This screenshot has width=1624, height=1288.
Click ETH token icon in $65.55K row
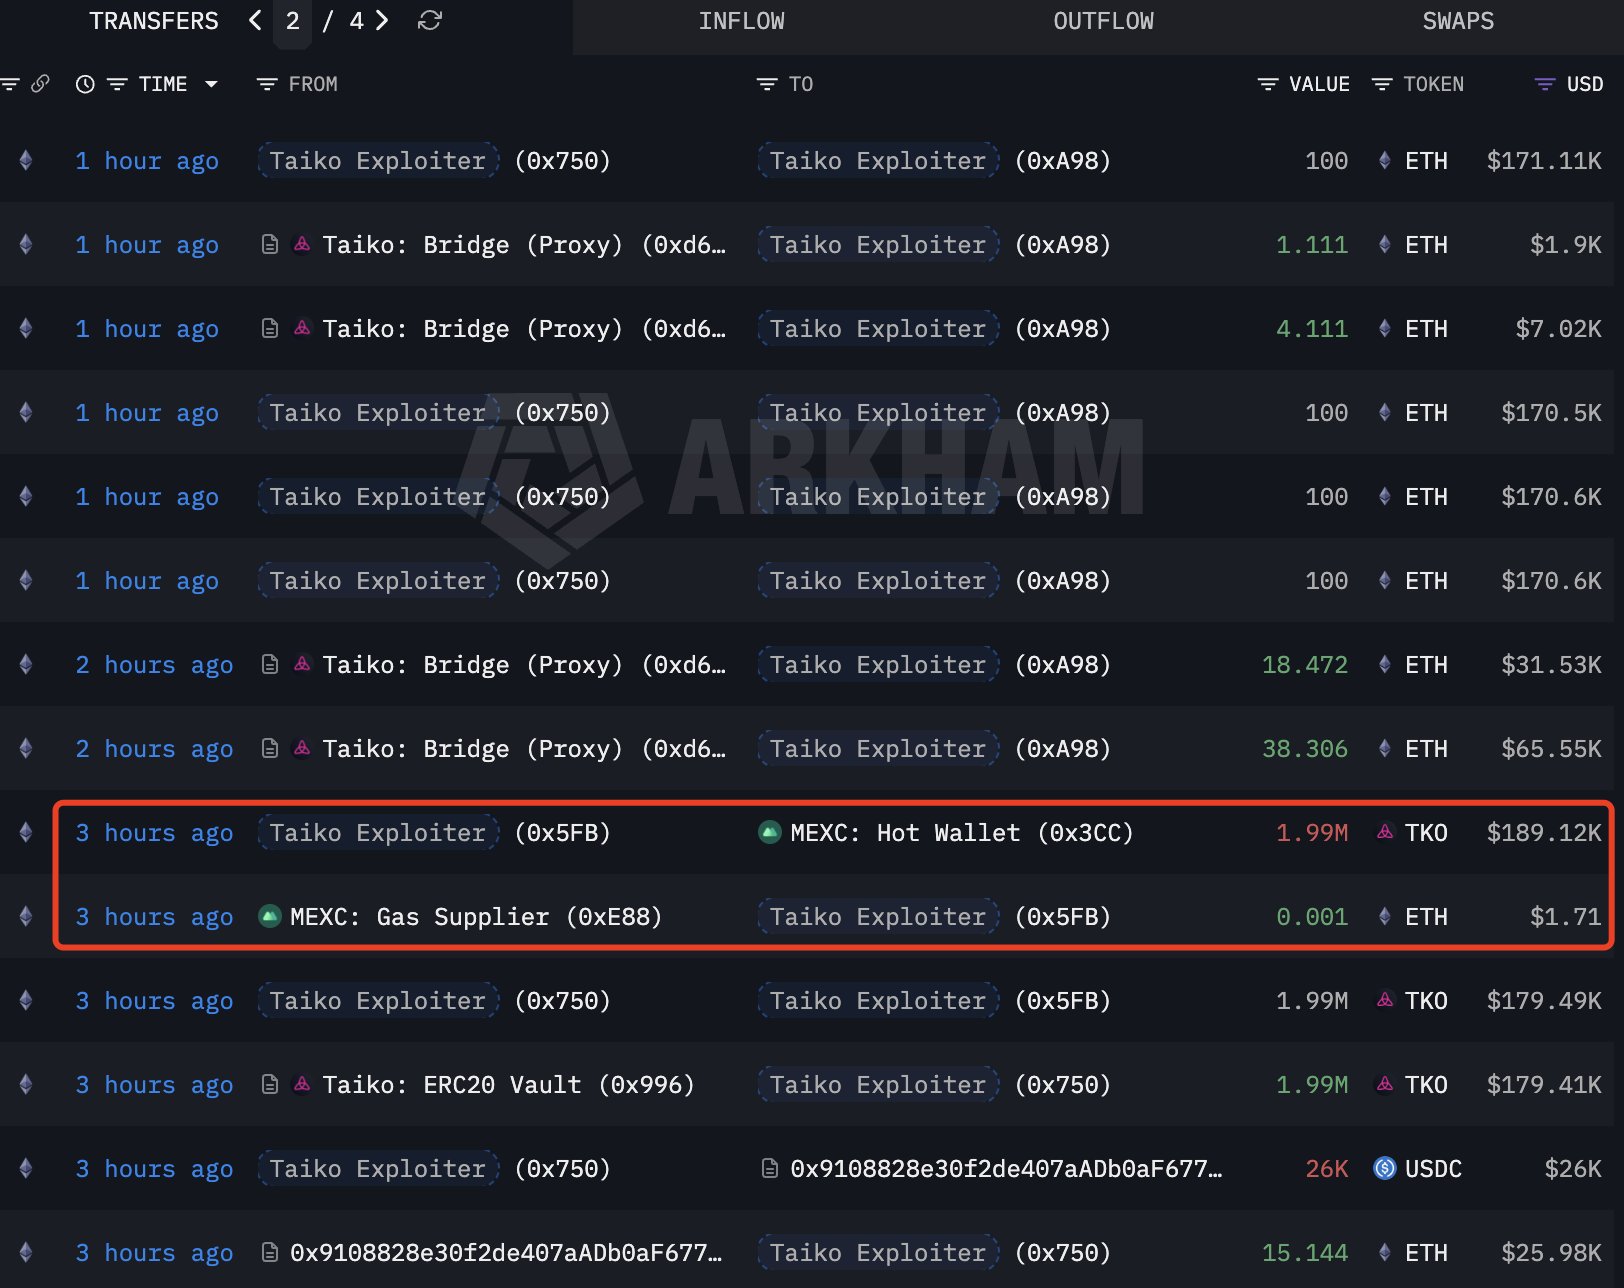1385,748
